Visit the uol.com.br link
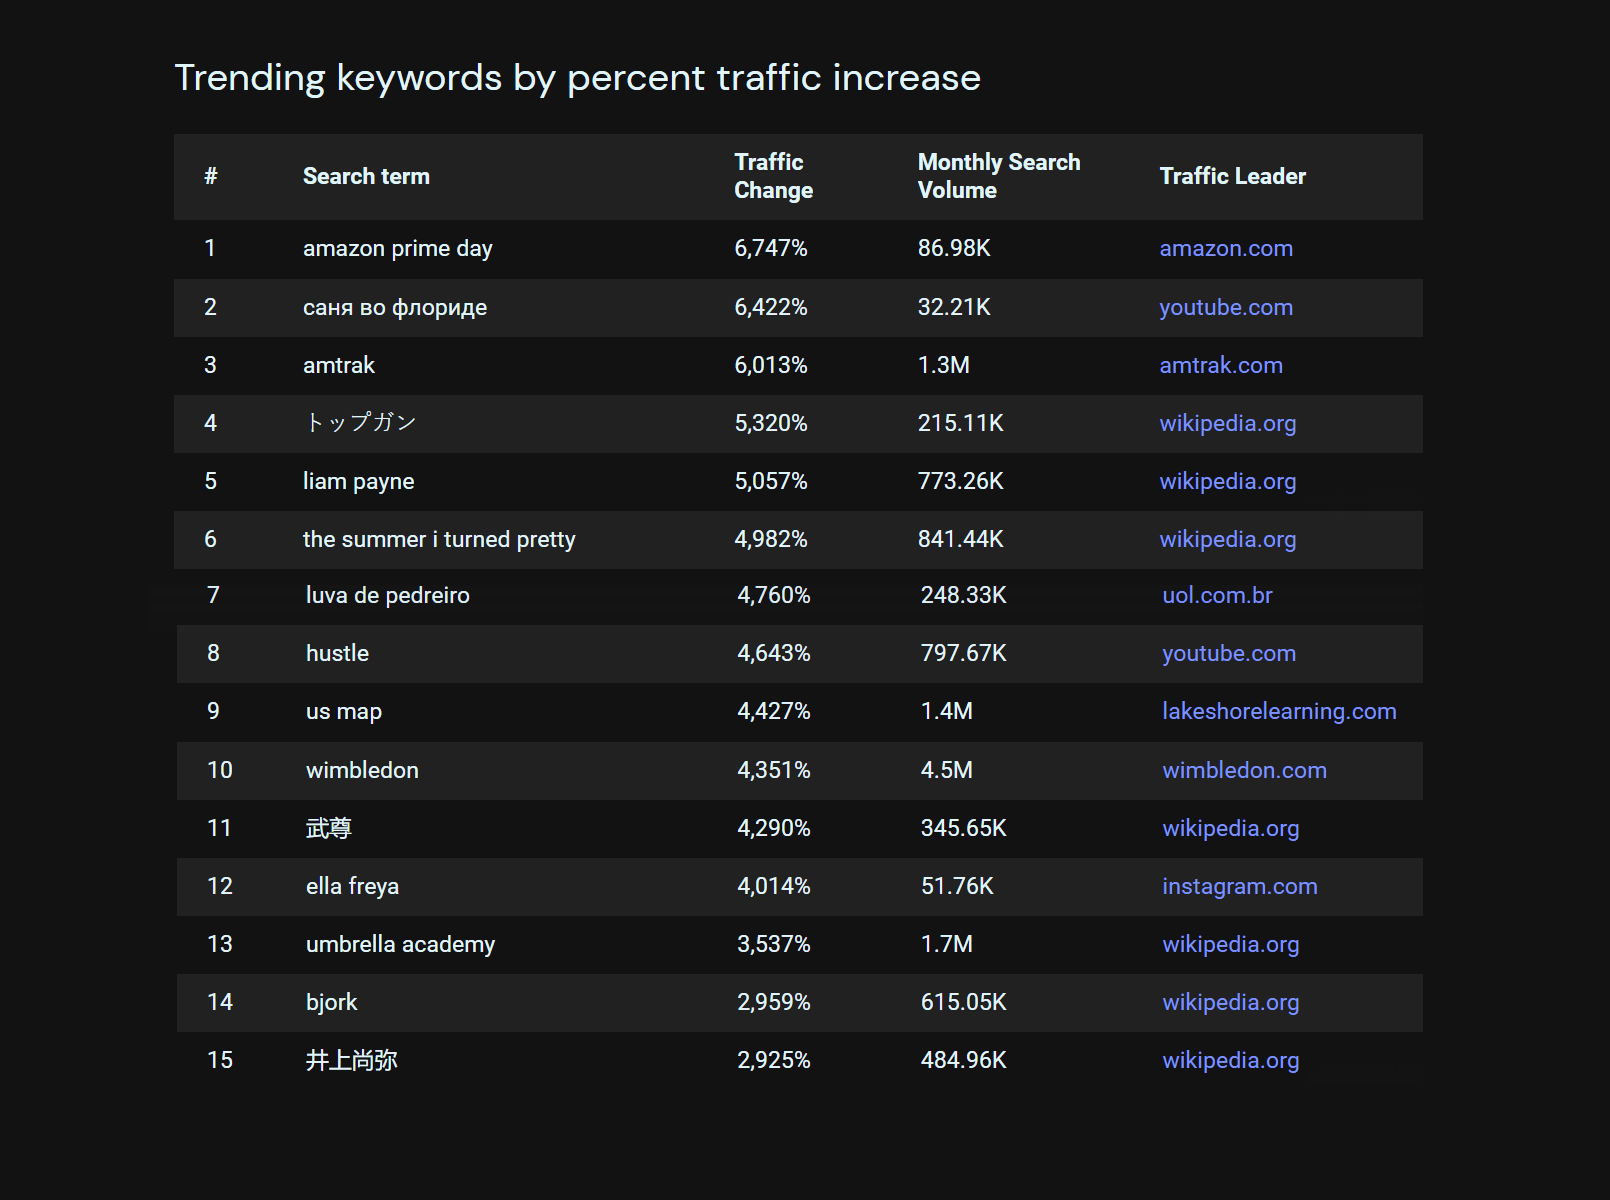The image size is (1610, 1200). point(1217,595)
